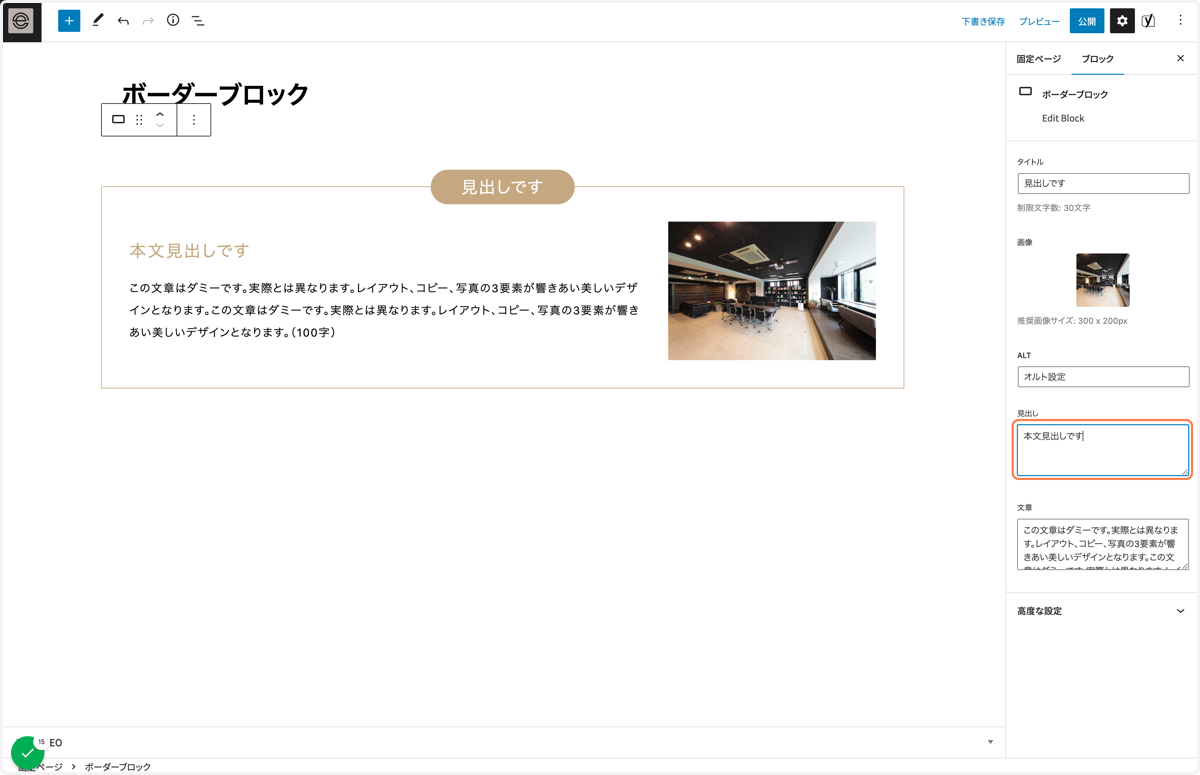Click the プレビュー preview button

1039,21
